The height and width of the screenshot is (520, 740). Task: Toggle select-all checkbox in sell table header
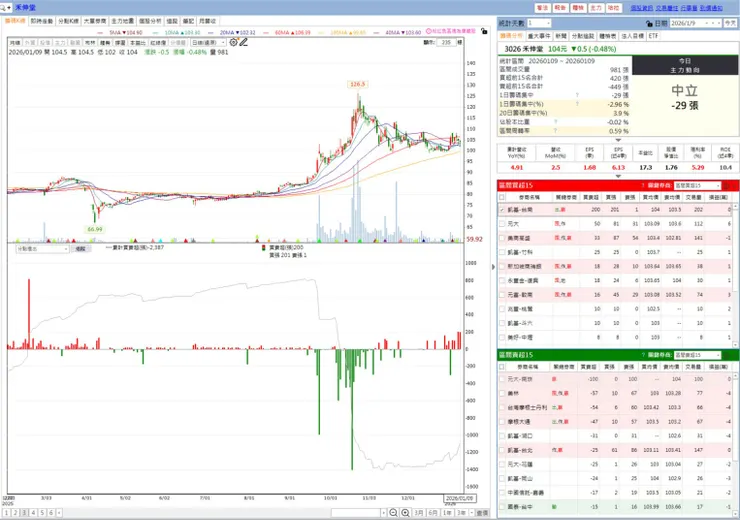[502, 367]
